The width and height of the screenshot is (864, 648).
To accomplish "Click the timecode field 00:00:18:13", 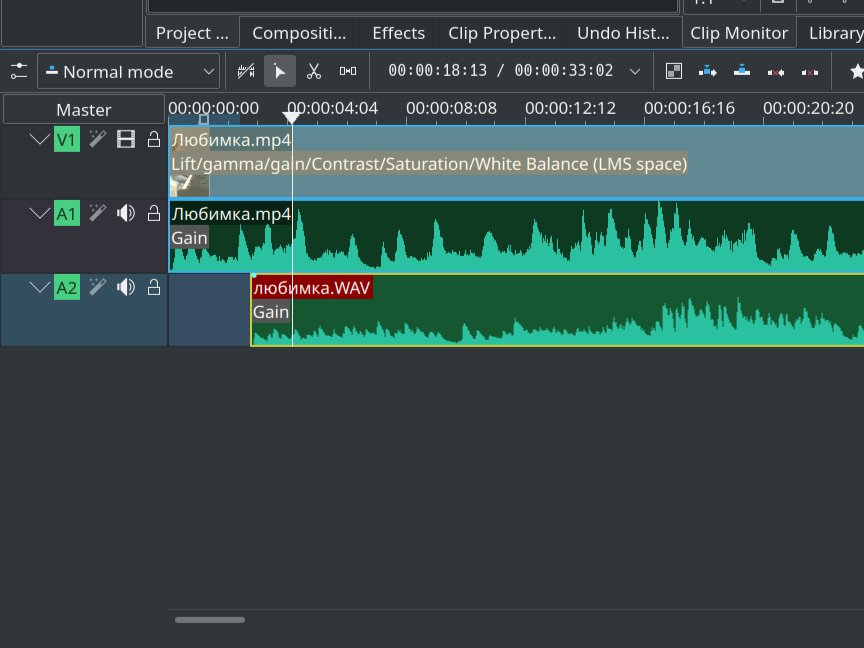I will click(438, 71).
